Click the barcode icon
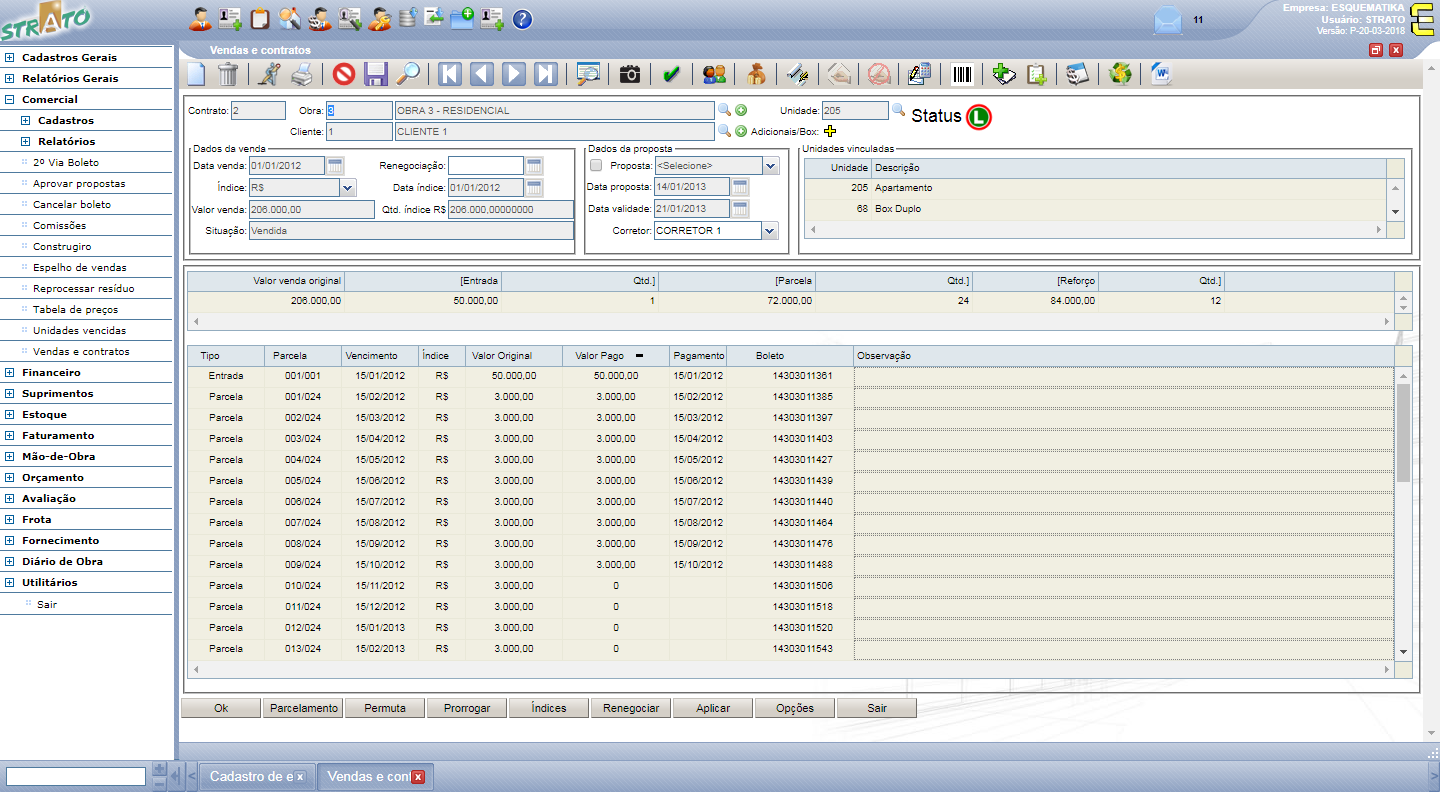1440x792 pixels. click(963, 74)
